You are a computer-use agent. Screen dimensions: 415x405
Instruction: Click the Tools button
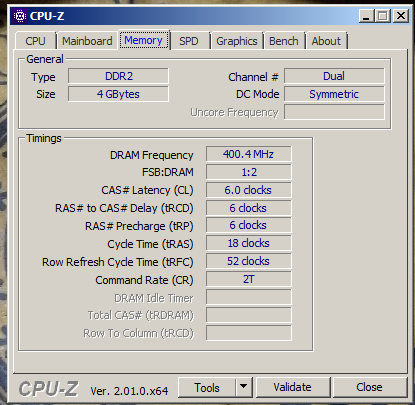(207, 388)
